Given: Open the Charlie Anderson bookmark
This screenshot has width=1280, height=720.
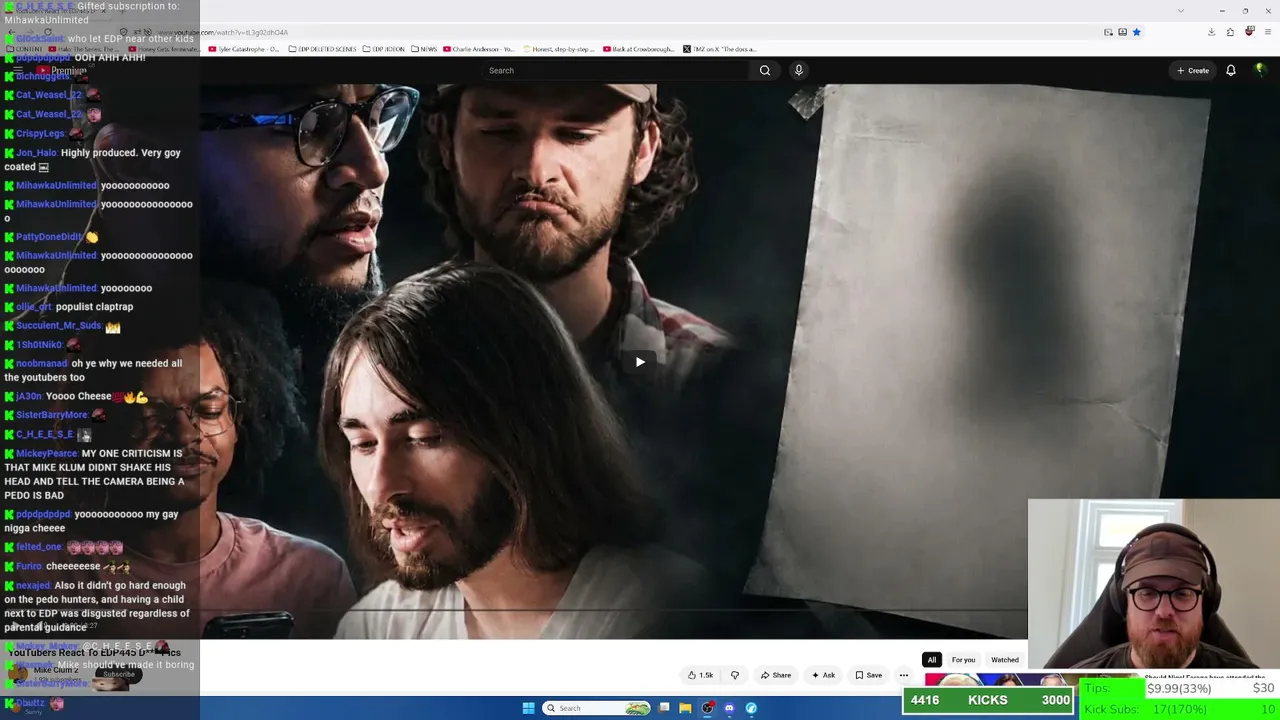Looking at the screenshot, I should 479,49.
